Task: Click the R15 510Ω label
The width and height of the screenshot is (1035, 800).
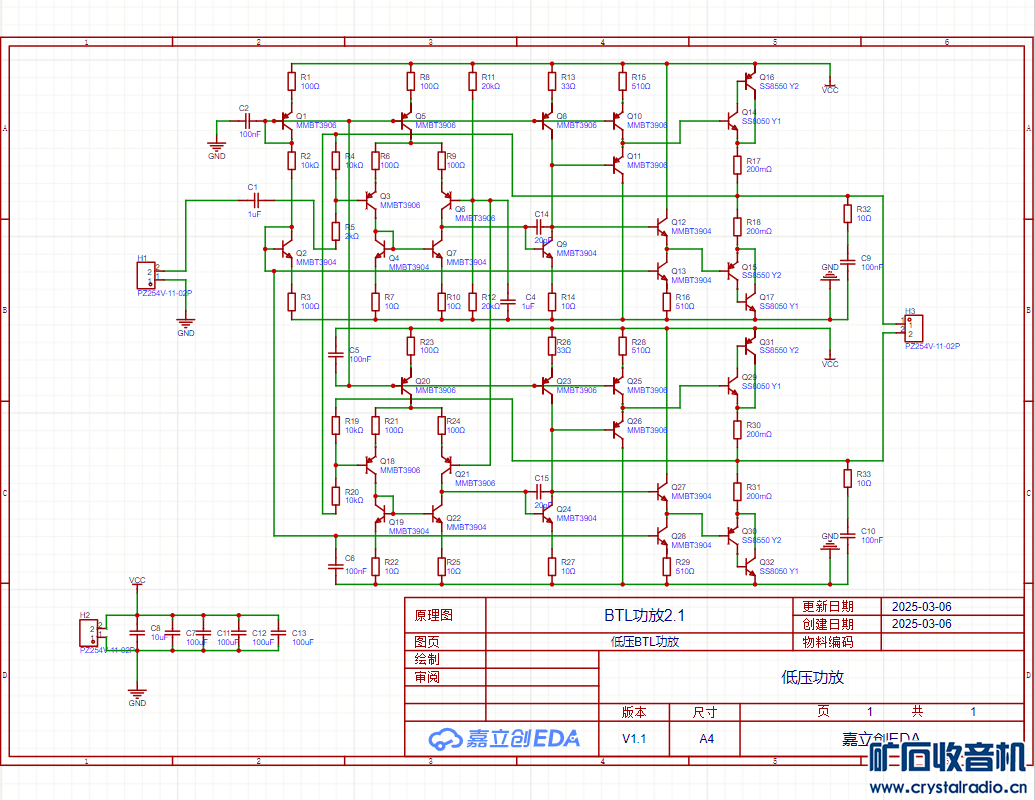Action: (640, 82)
